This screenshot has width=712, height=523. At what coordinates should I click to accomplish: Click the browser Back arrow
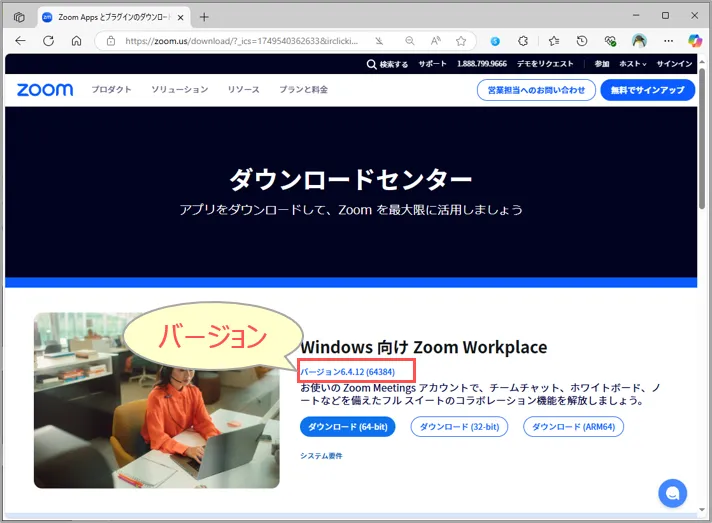(x=20, y=41)
